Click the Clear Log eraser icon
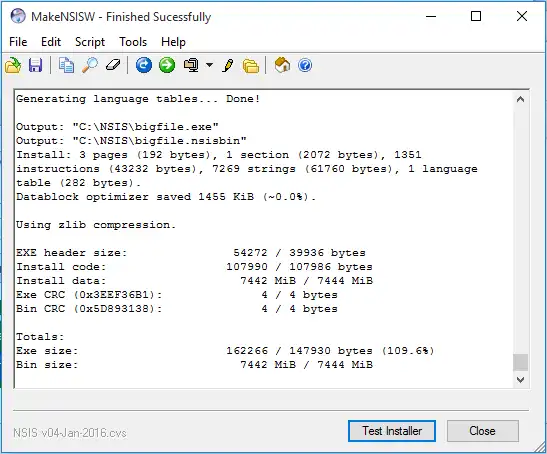Image resolution: width=547 pixels, height=454 pixels. point(113,65)
